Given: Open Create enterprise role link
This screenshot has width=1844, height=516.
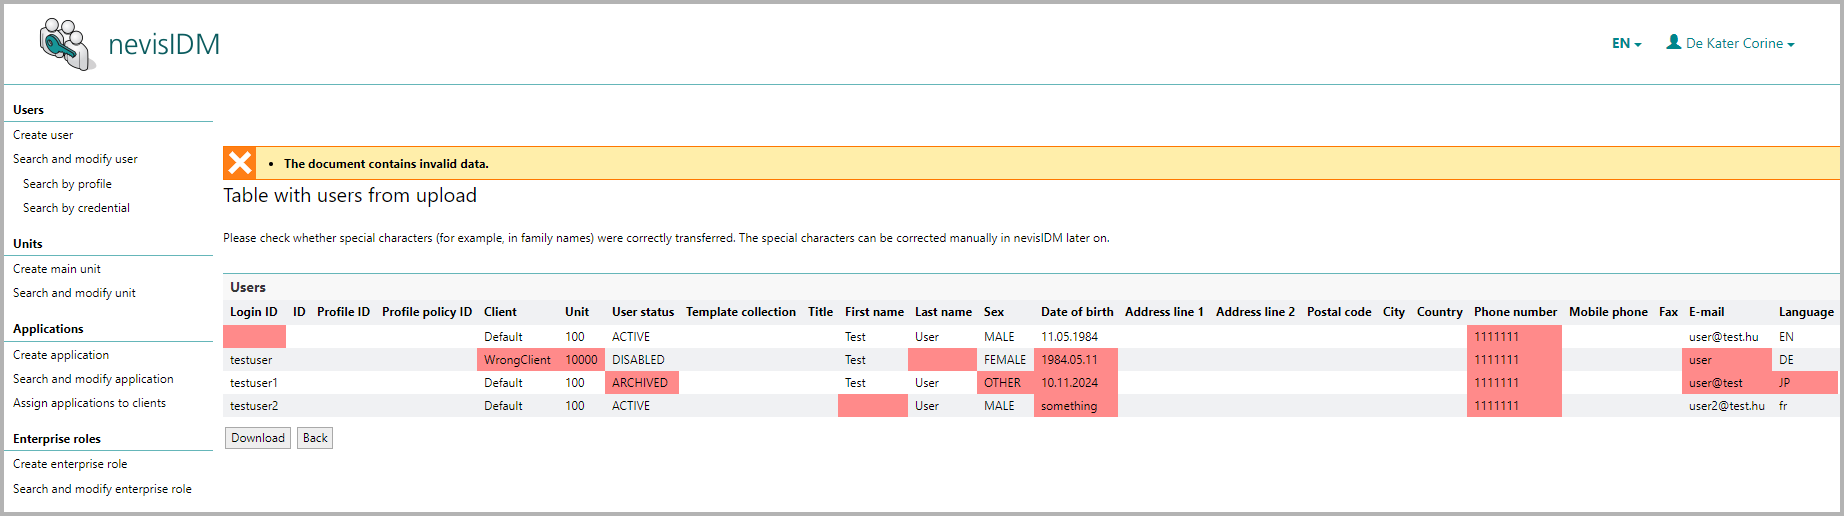Looking at the screenshot, I should (x=70, y=464).
